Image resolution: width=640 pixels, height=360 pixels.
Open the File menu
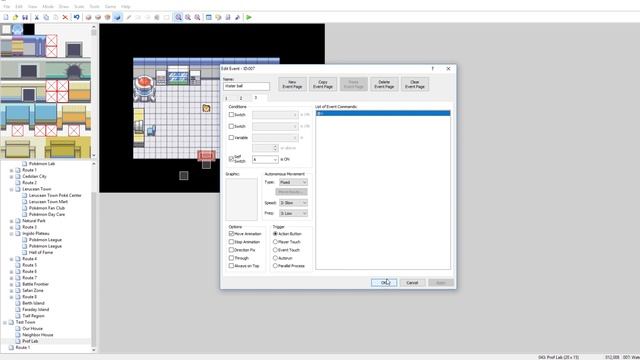(x=7, y=7)
